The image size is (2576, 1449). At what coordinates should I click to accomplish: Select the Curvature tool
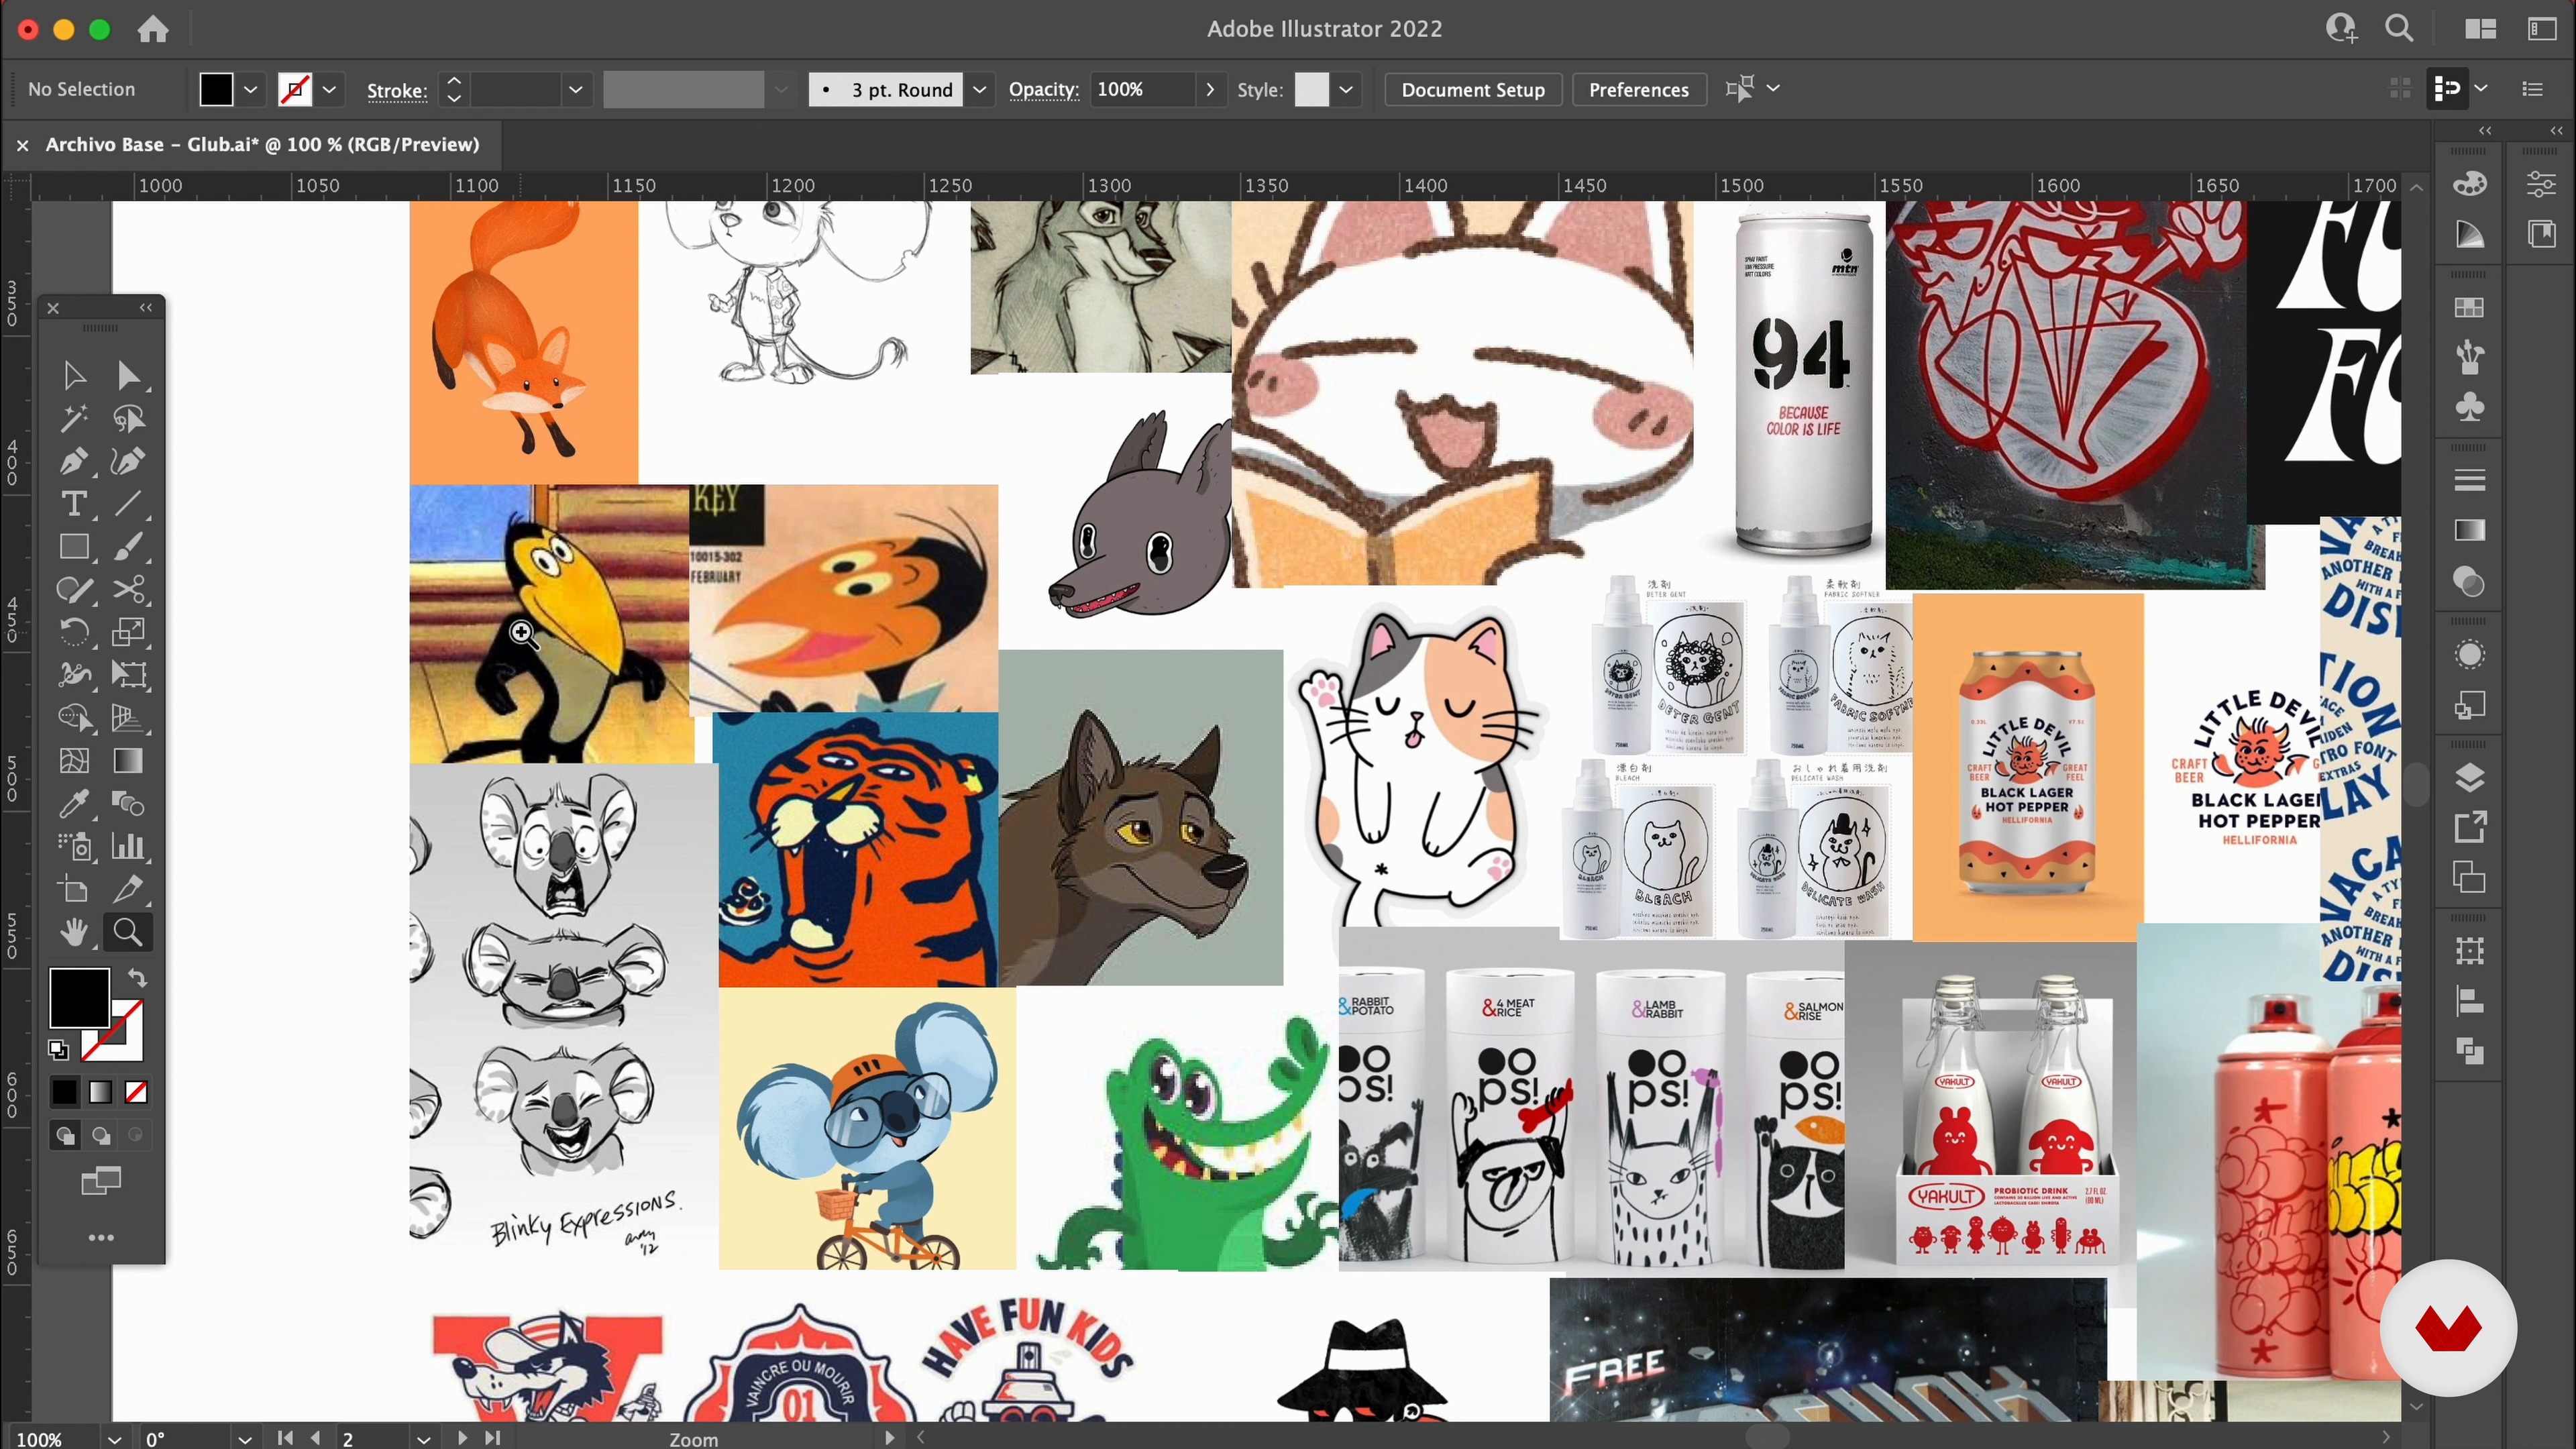128,462
